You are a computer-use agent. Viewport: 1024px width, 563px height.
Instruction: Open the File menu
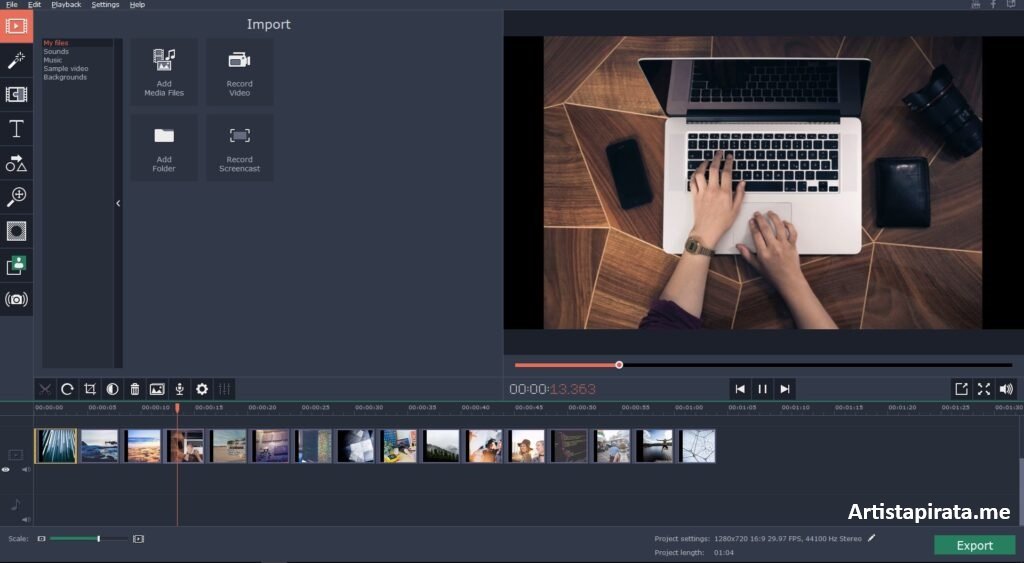[x=11, y=5]
